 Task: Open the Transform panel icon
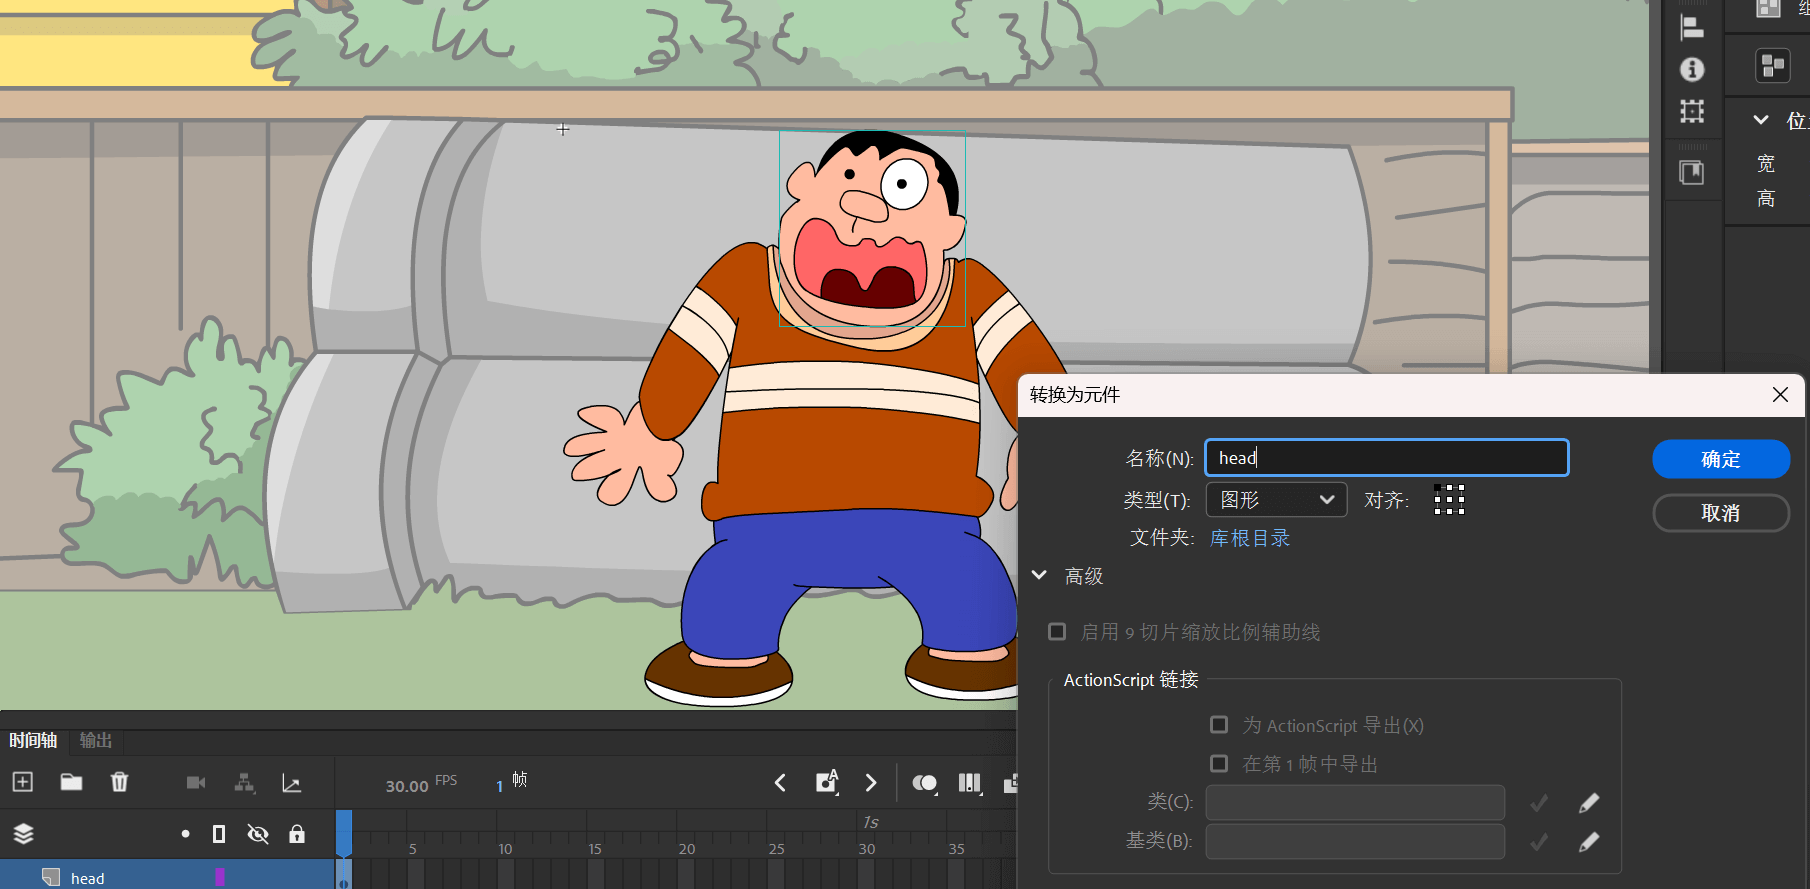(x=1692, y=111)
